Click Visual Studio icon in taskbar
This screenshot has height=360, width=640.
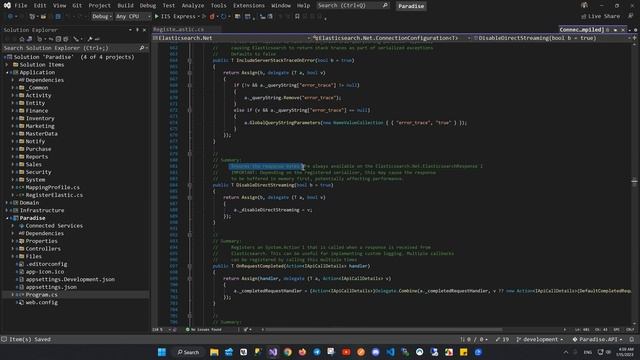pyautogui.click(x=273, y=352)
